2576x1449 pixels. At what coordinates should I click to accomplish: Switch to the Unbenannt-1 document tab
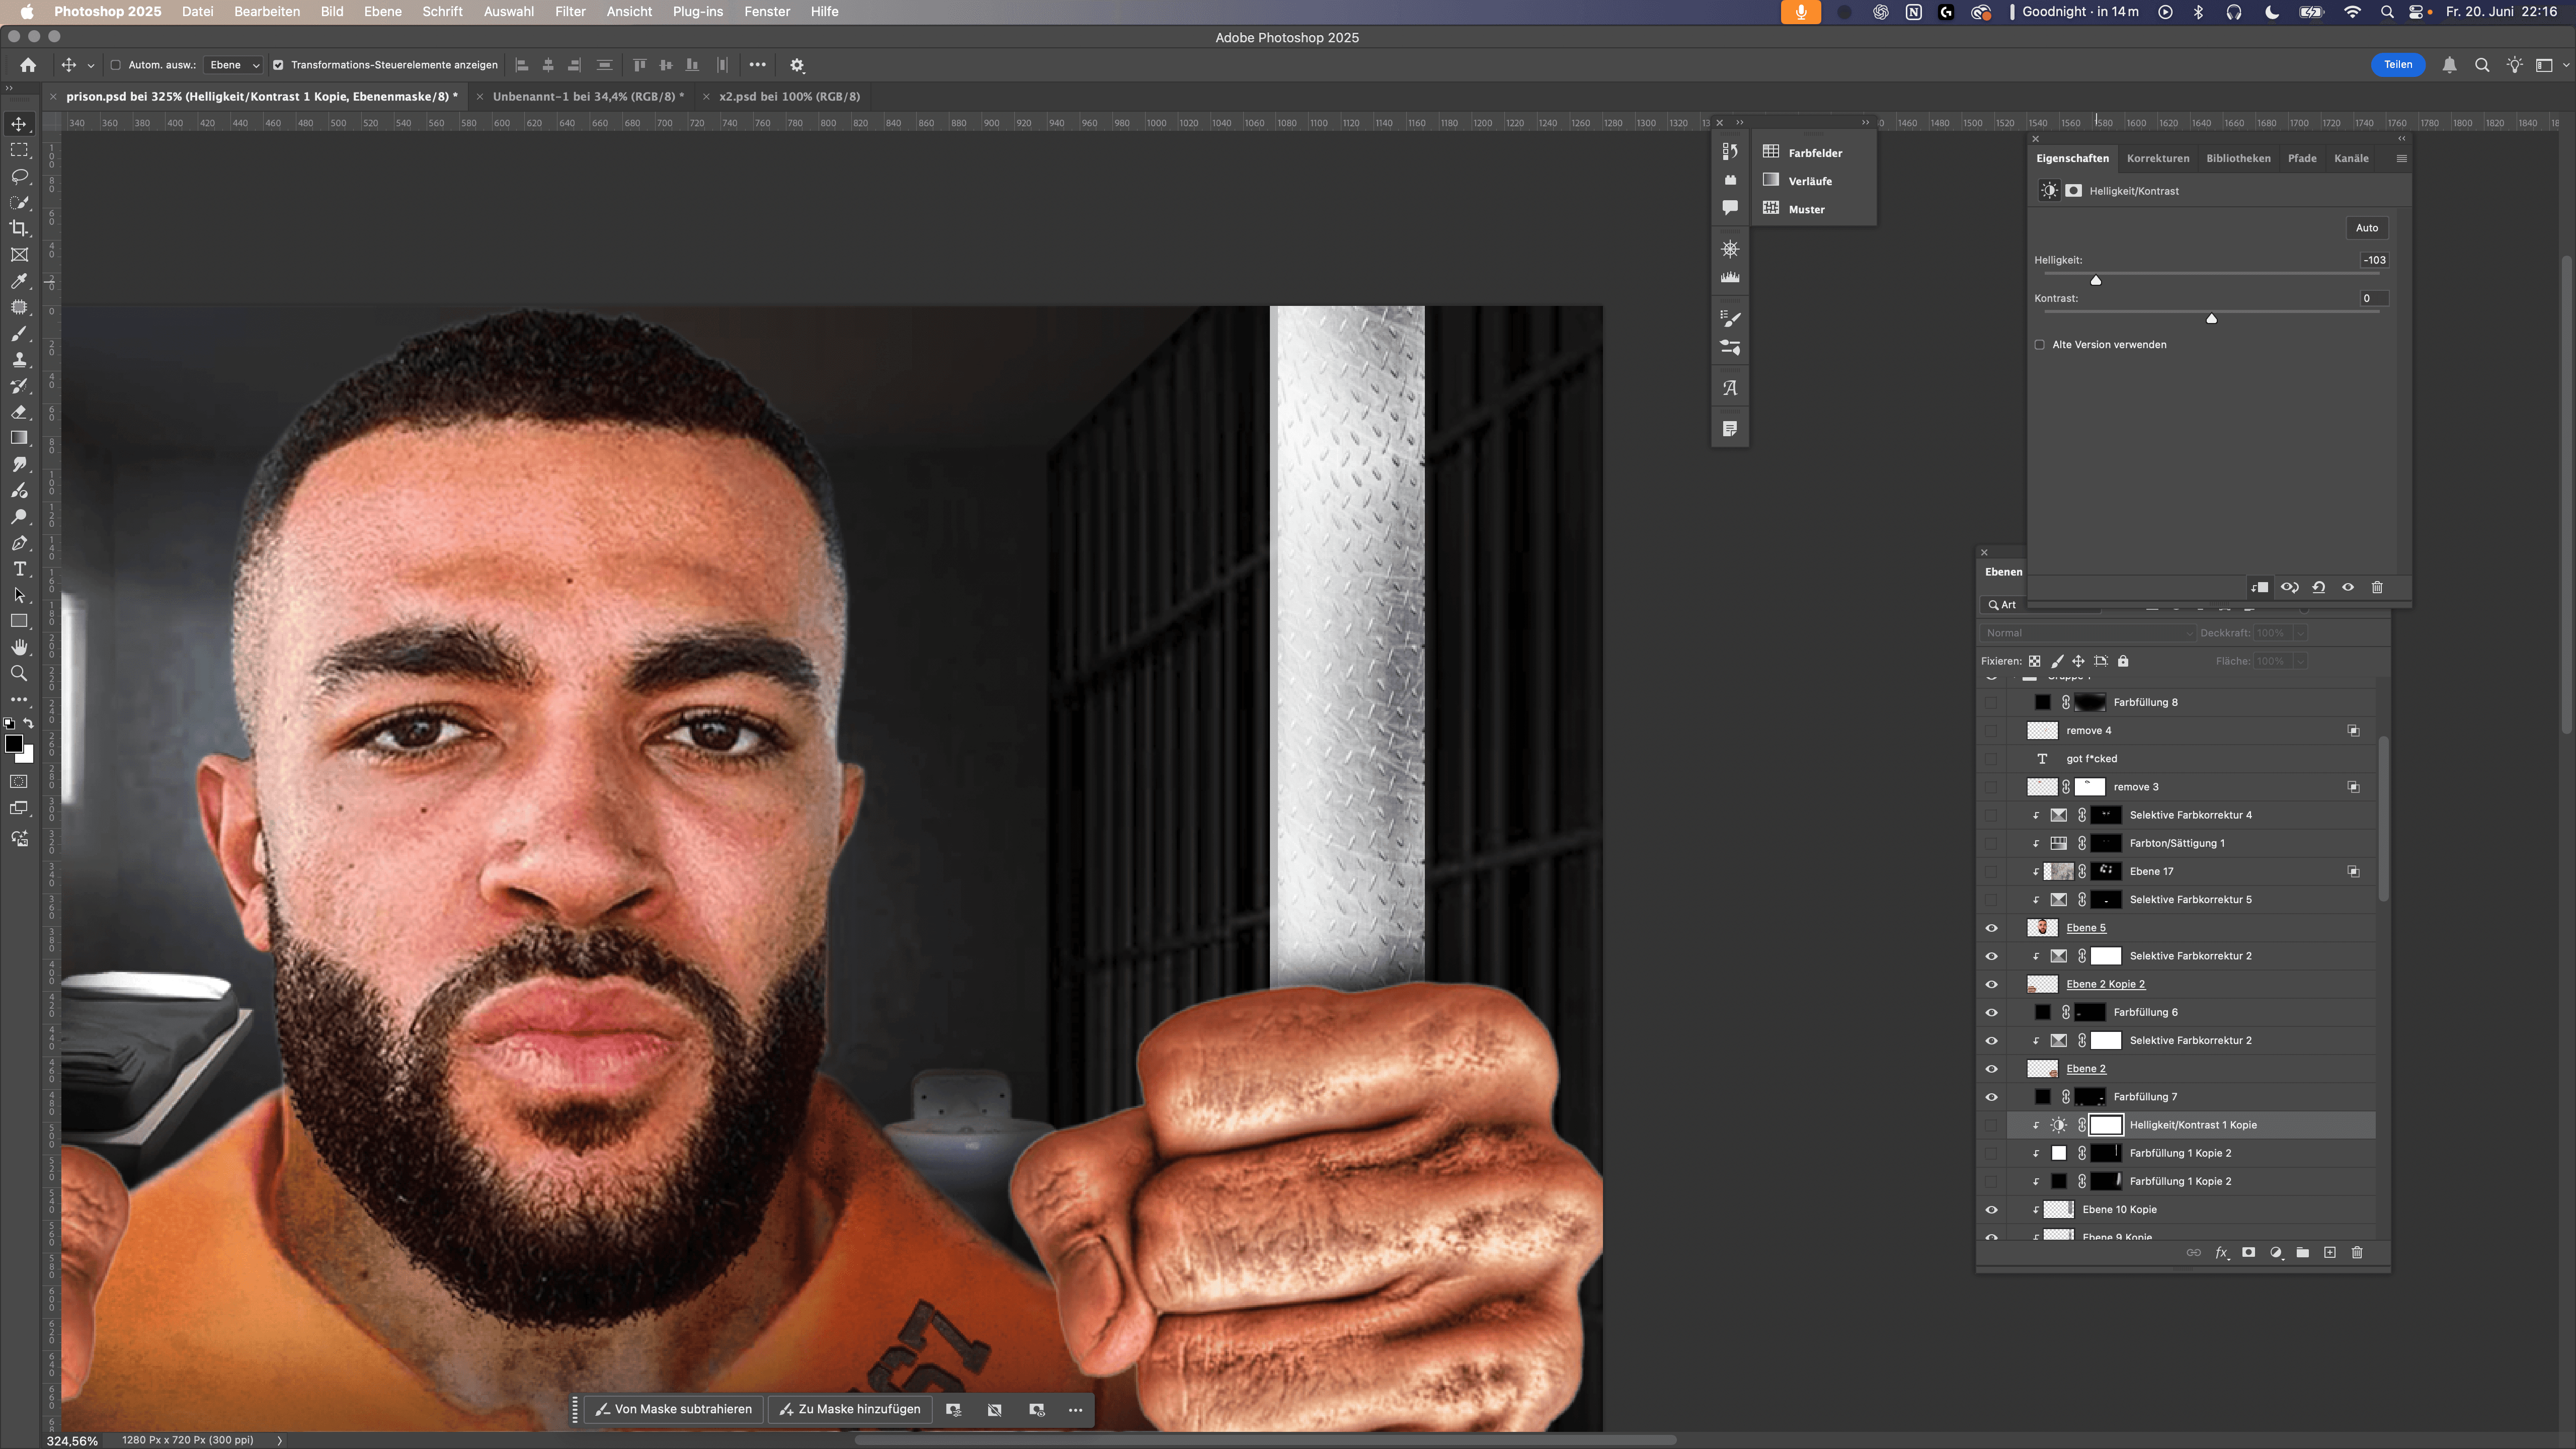588,96
